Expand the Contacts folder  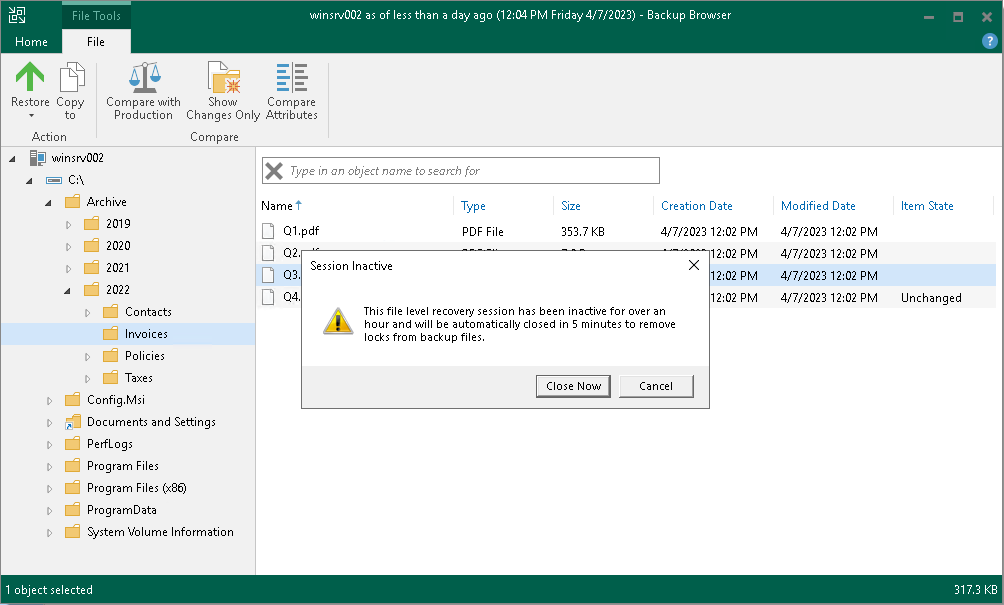[x=88, y=311]
